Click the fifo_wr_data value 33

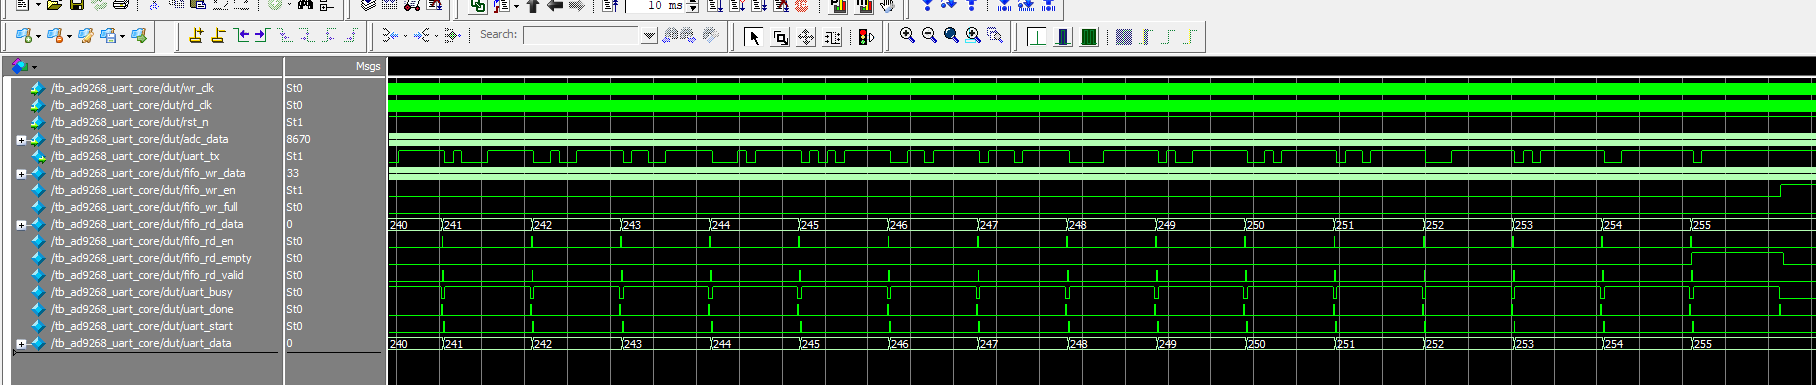pyautogui.click(x=293, y=173)
